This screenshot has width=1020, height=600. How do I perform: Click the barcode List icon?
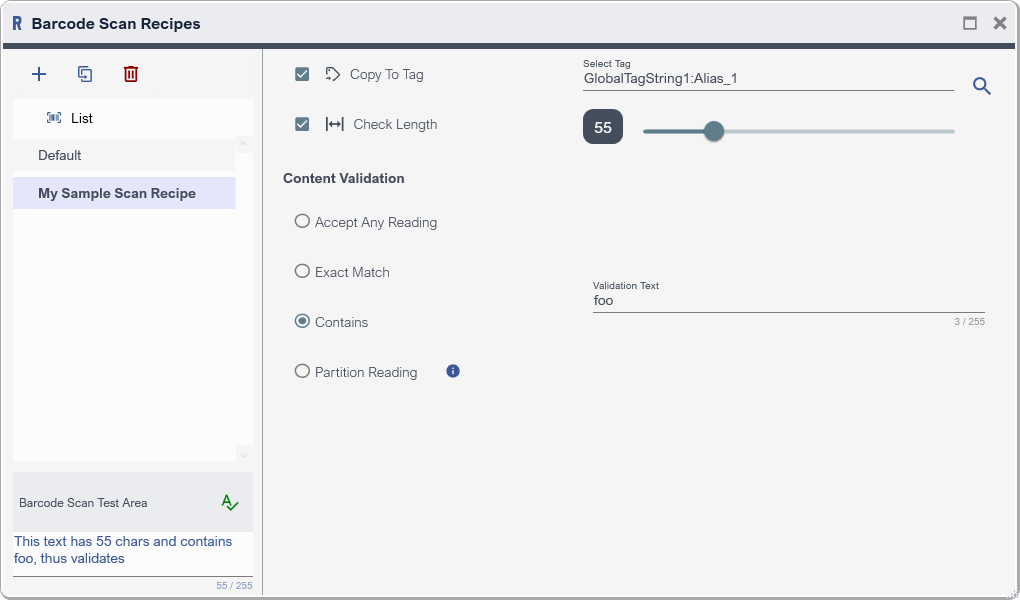click(54, 118)
